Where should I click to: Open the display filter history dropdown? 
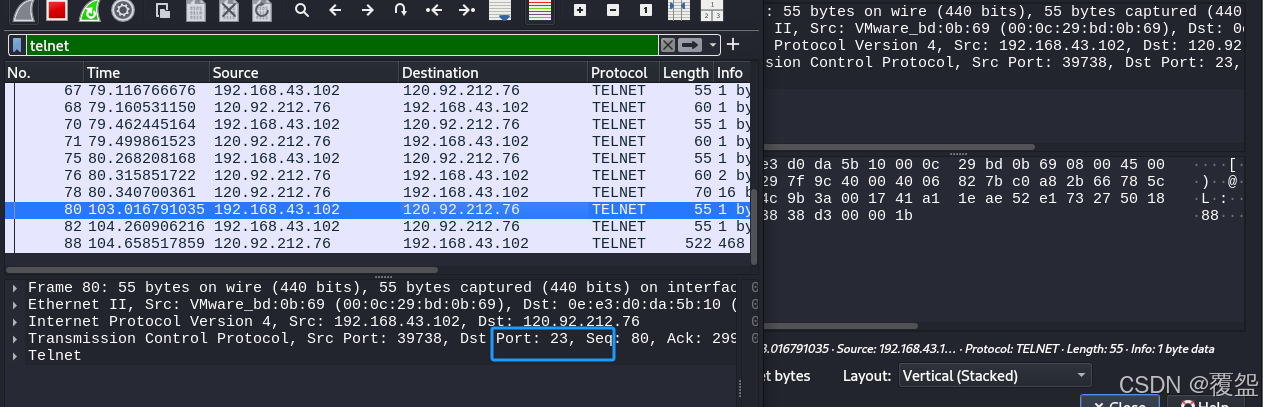pos(712,45)
